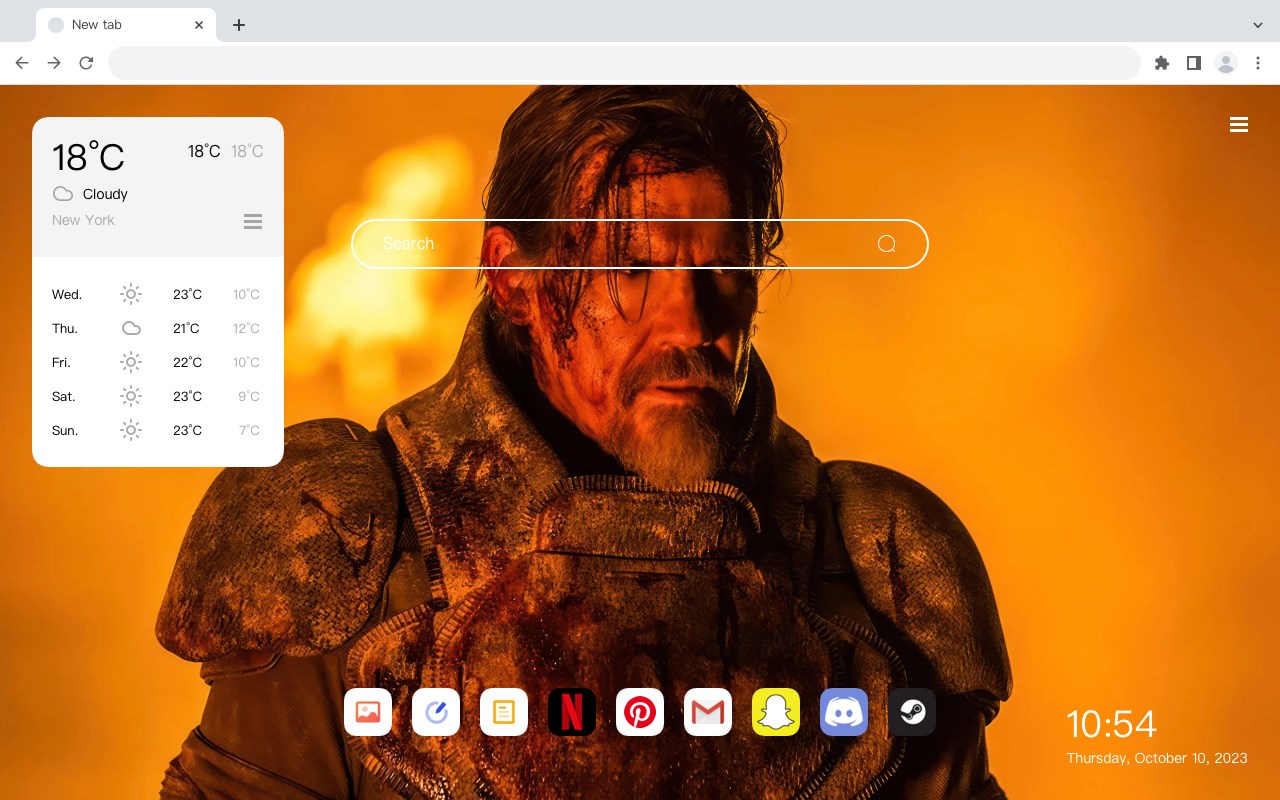Click the sunny icon for Saturday
Viewport: 1280px width, 800px height.
(131, 396)
